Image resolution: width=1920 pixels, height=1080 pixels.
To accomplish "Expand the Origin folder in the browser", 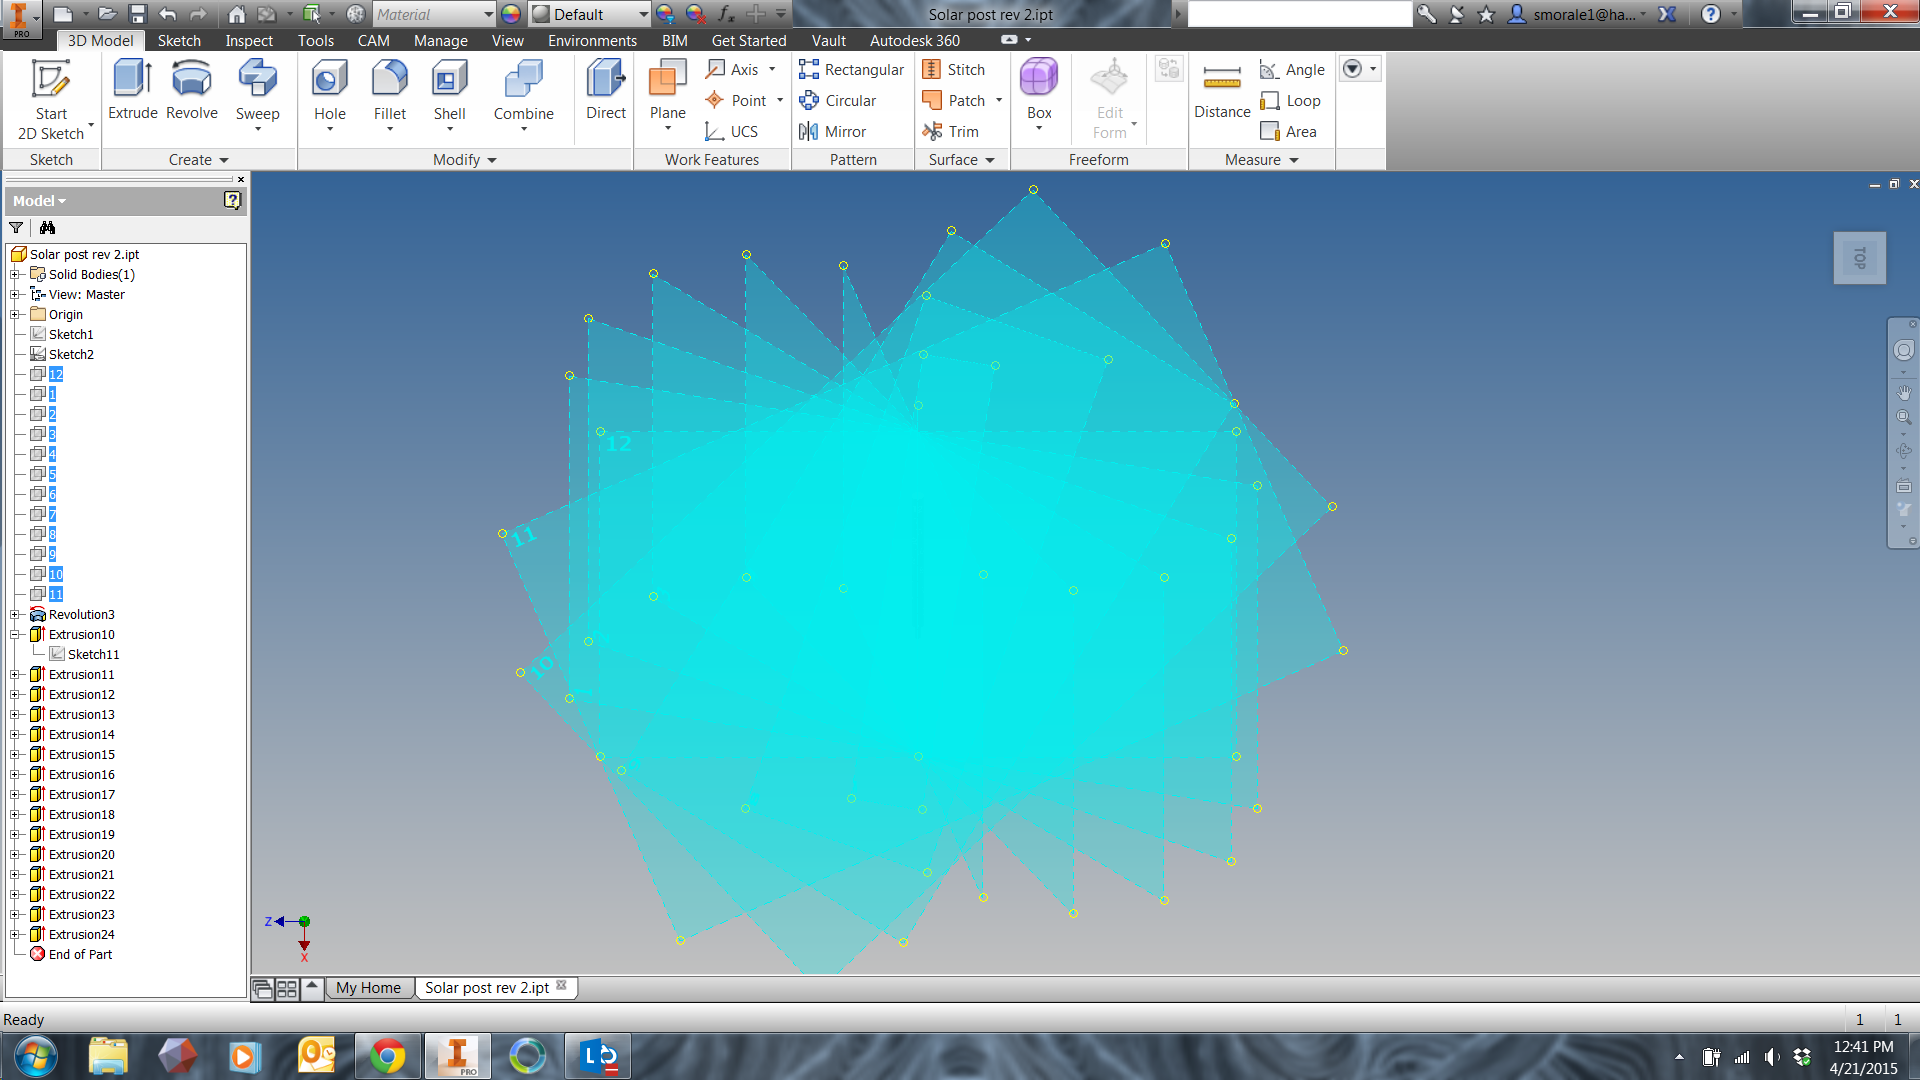I will [13, 314].
